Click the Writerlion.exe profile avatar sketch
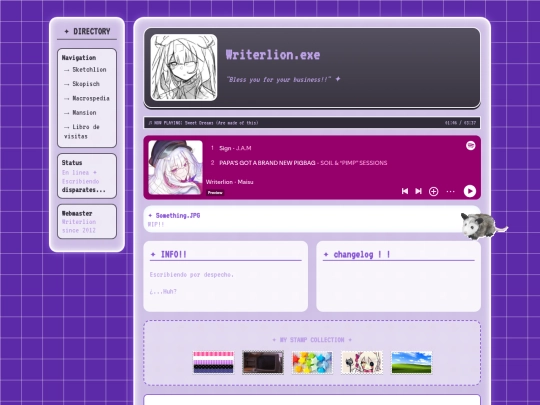This screenshot has width=540, height=405. coord(184,68)
